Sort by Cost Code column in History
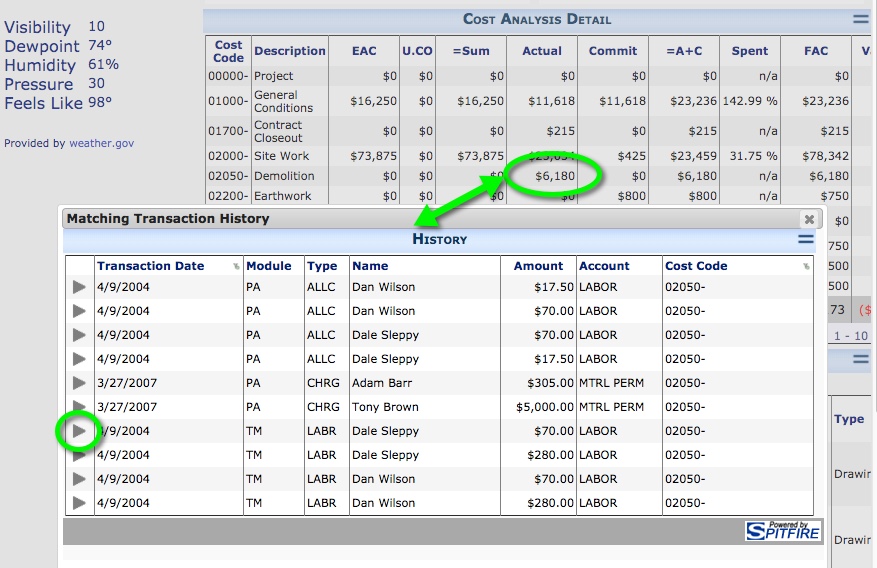The height and width of the screenshot is (568, 877). click(696, 266)
